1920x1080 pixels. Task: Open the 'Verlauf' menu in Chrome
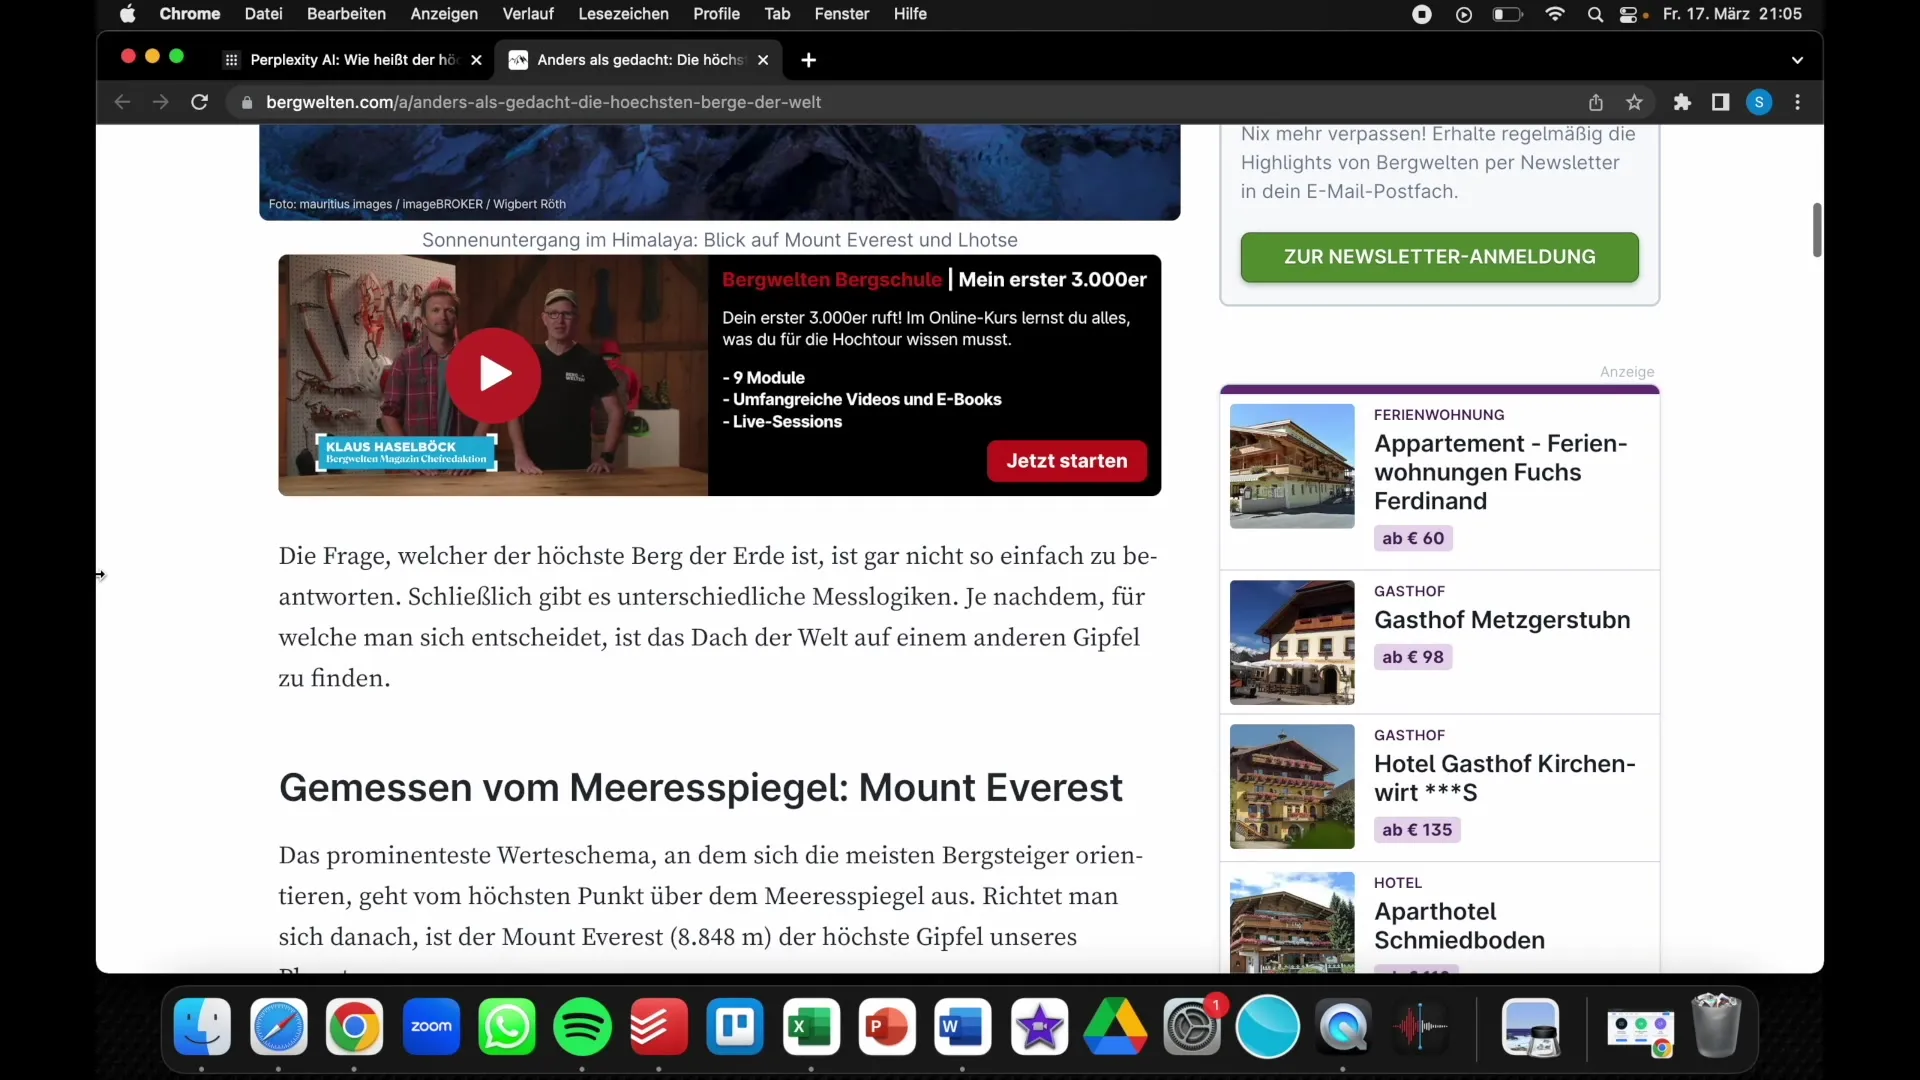[527, 13]
